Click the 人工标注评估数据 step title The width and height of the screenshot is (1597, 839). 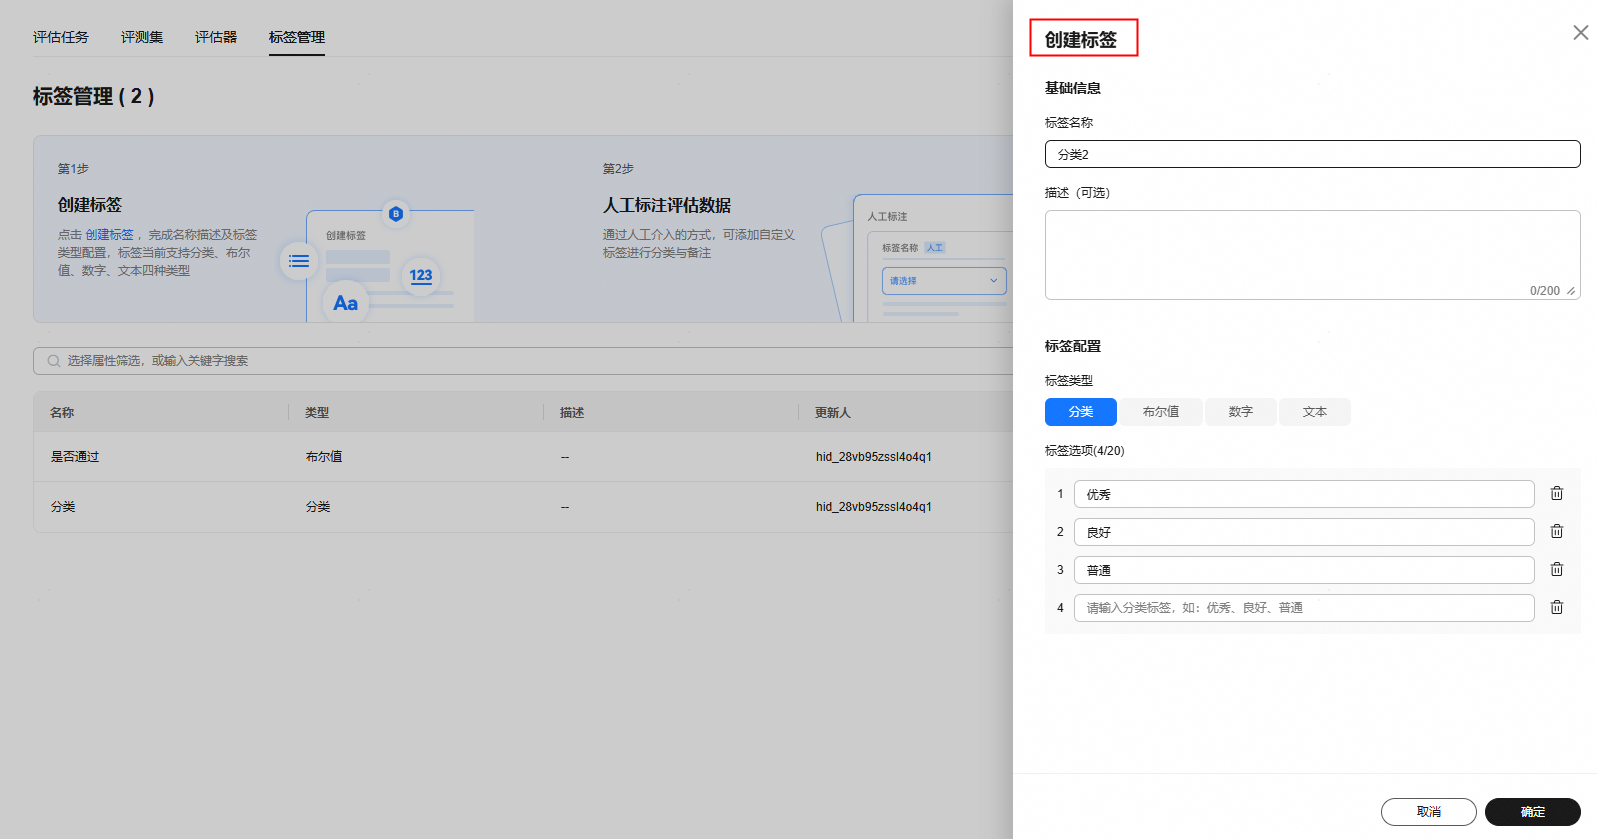tap(667, 205)
